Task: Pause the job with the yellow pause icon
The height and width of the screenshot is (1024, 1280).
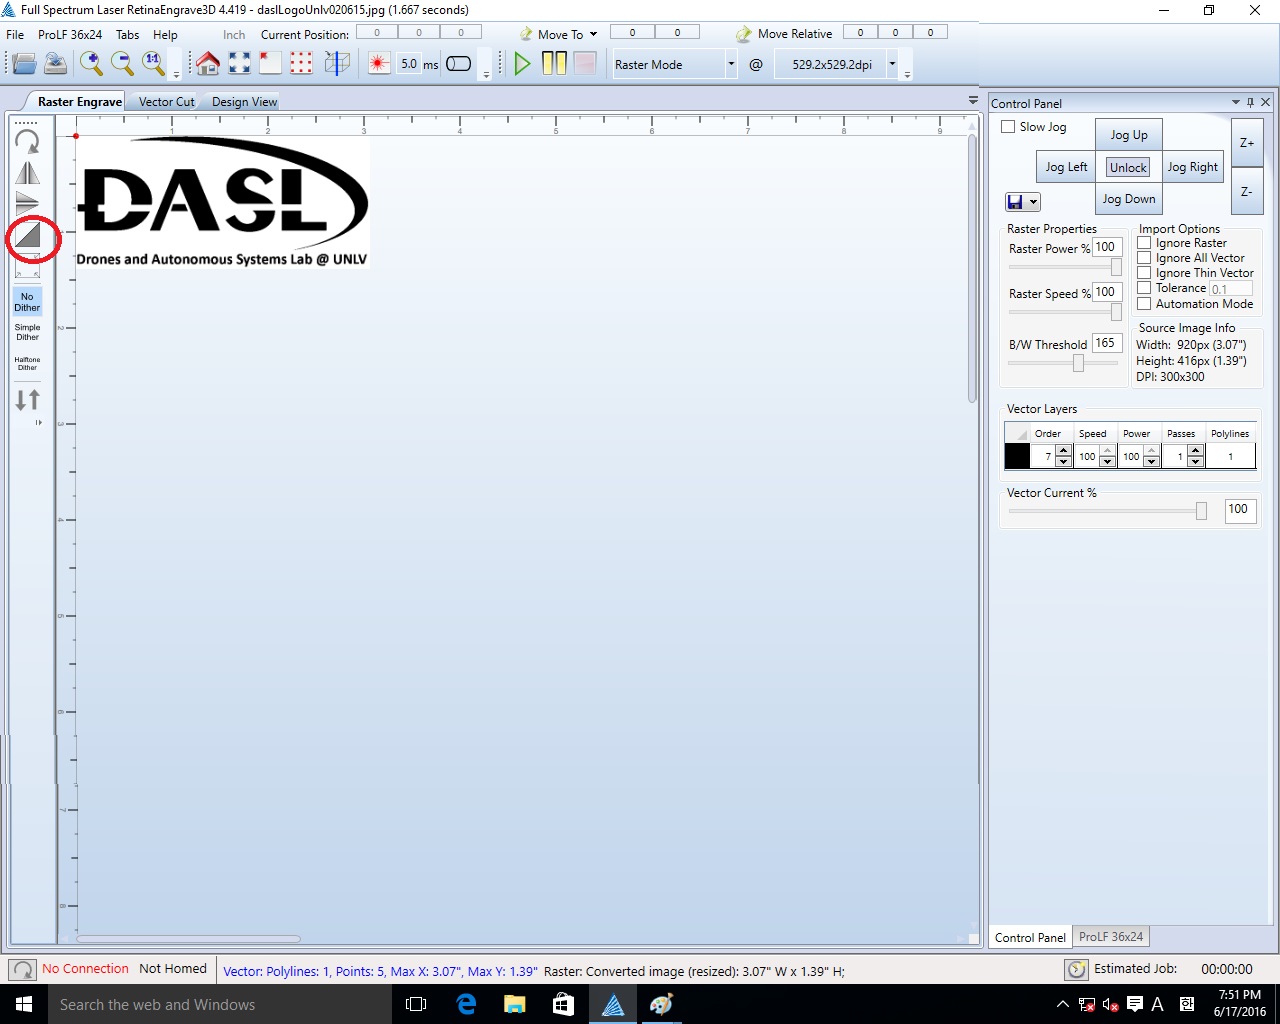Action: point(554,64)
